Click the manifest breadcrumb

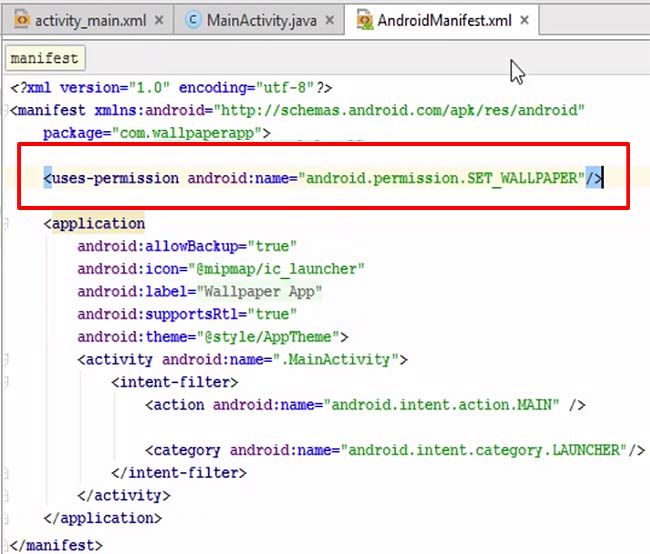pos(45,58)
